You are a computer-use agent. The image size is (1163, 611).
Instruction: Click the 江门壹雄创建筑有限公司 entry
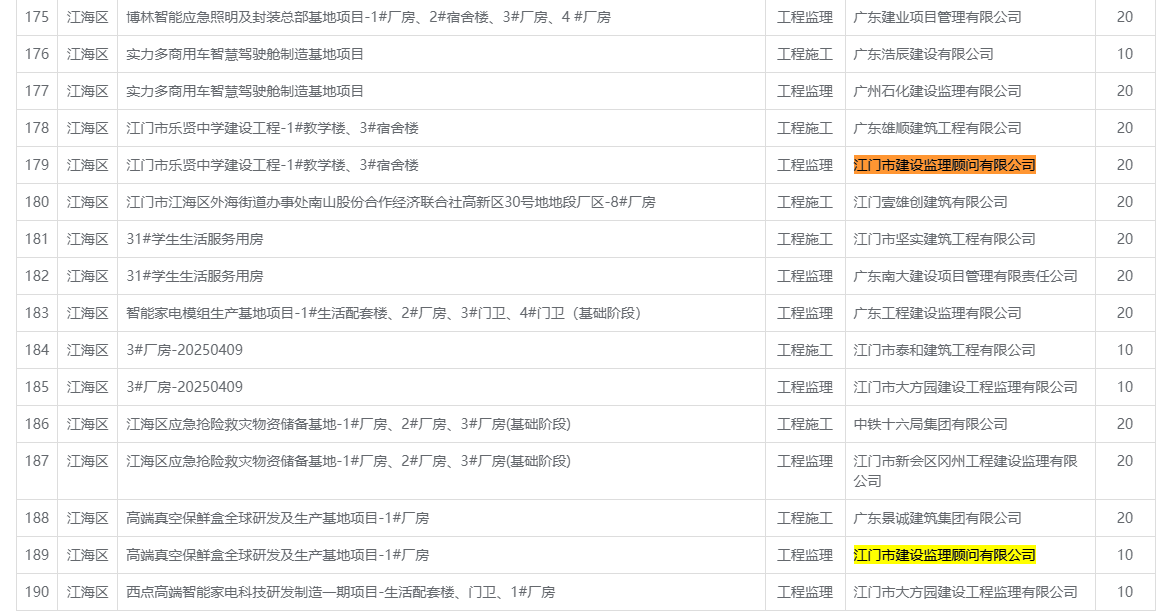point(930,202)
